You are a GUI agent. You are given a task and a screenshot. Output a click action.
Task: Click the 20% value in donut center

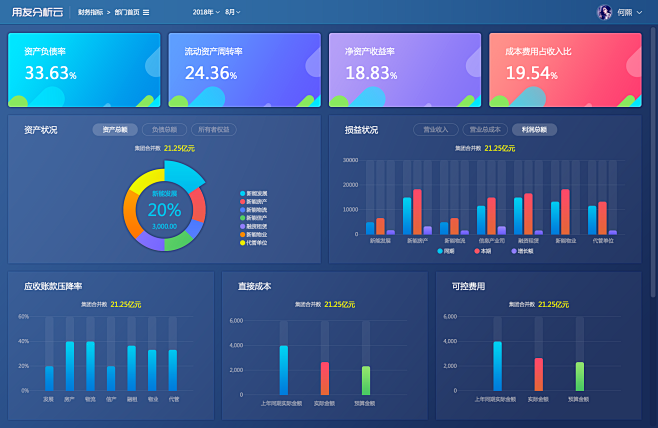164,210
